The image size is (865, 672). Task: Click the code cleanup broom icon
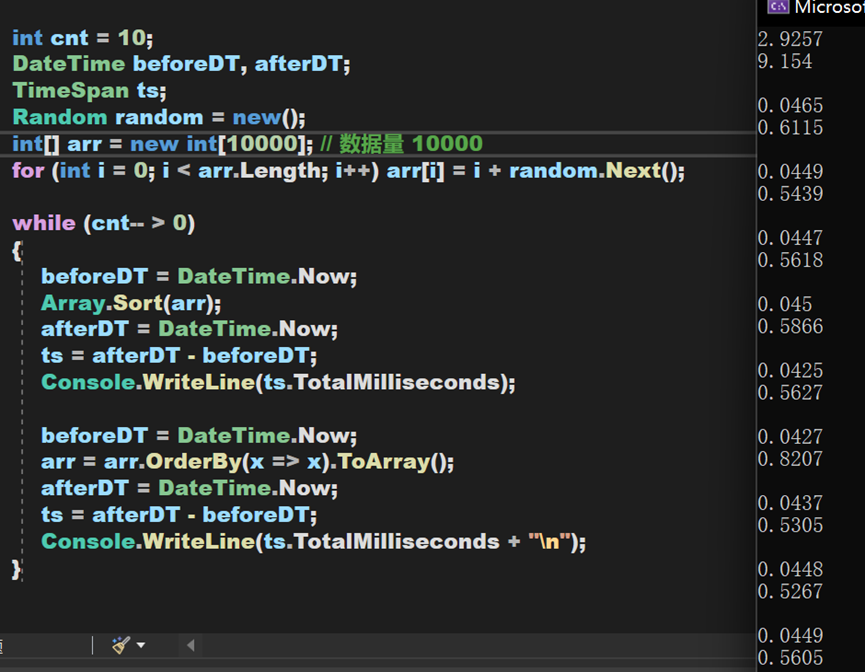[121, 644]
